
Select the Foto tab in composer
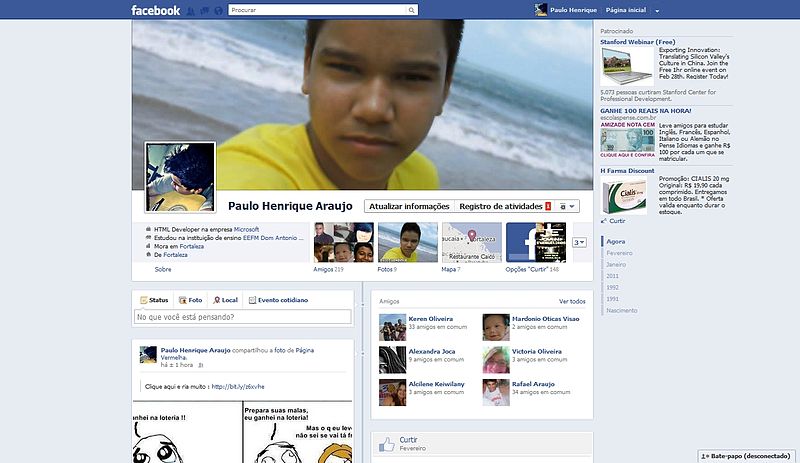[190, 300]
